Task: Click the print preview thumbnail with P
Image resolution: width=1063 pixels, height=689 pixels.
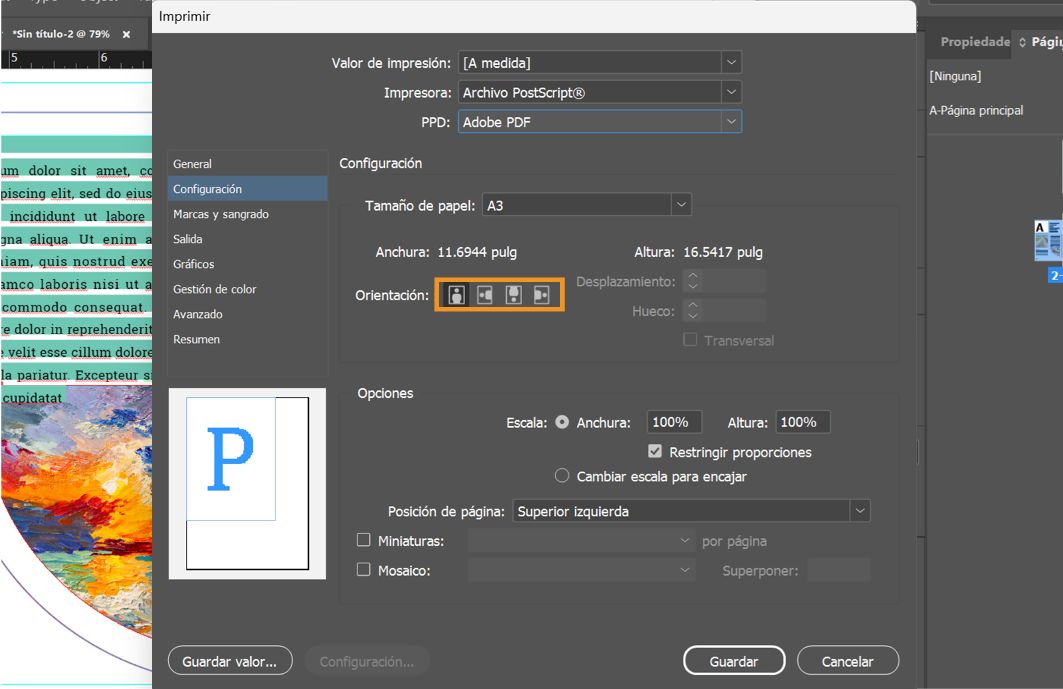Action: point(247,484)
